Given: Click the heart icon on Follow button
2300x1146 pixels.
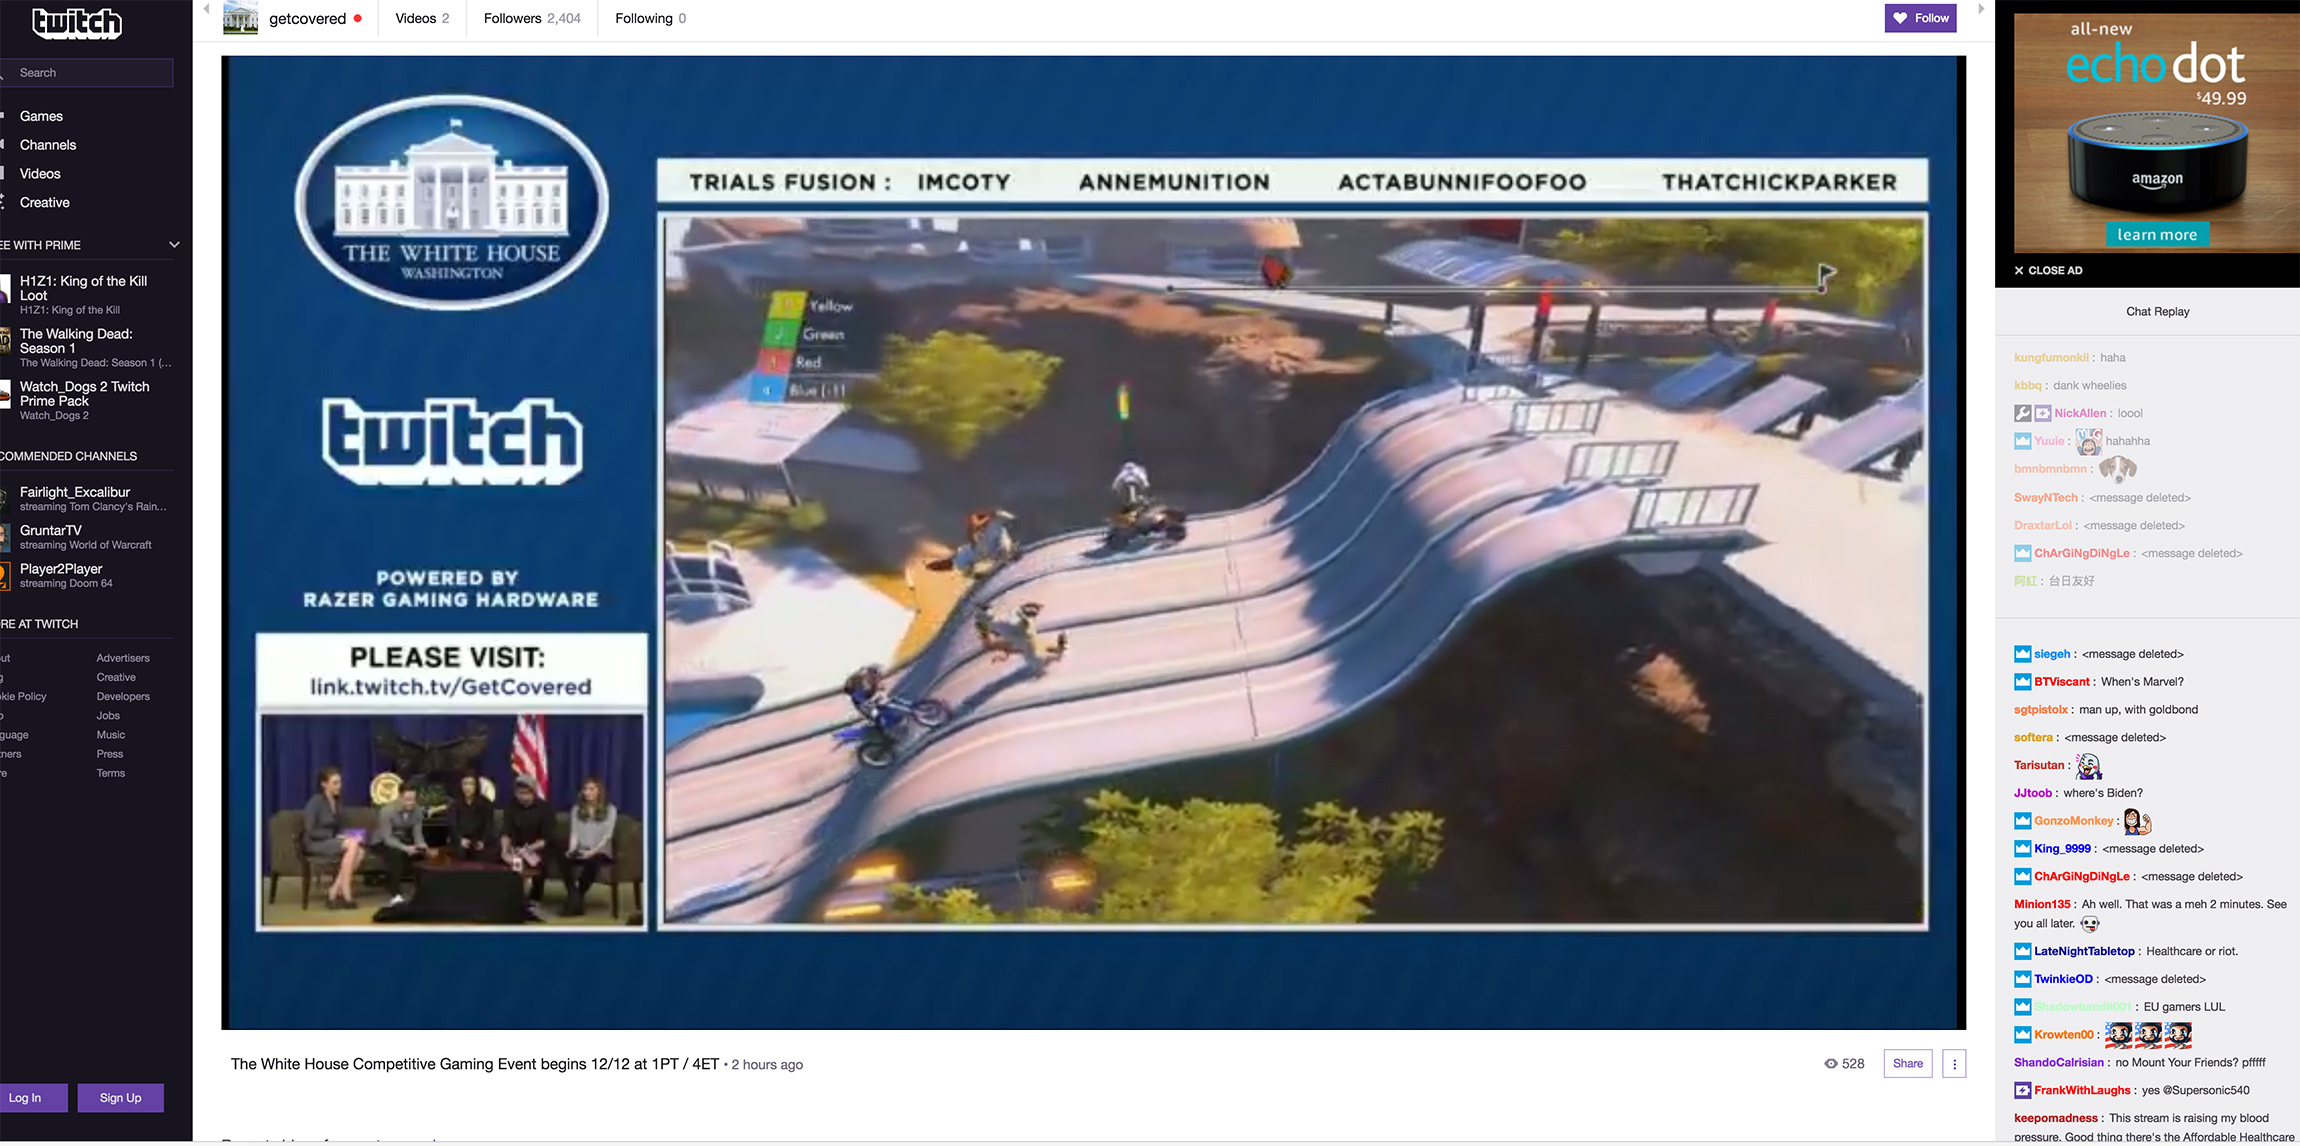Looking at the screenshot, I should click(x=1900, y=18).
